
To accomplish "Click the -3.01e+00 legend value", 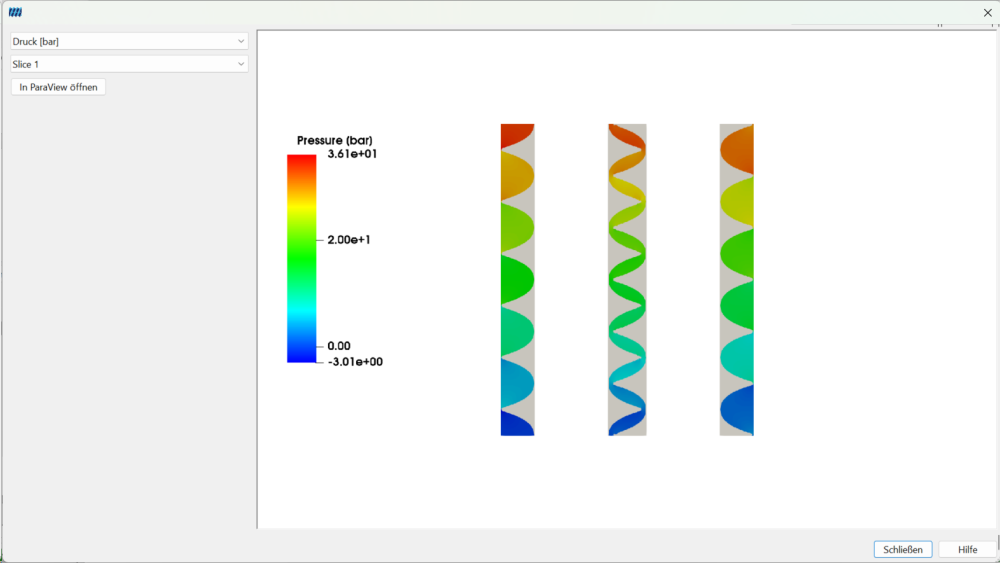I will pyautogui.click(x=355, y=362).
